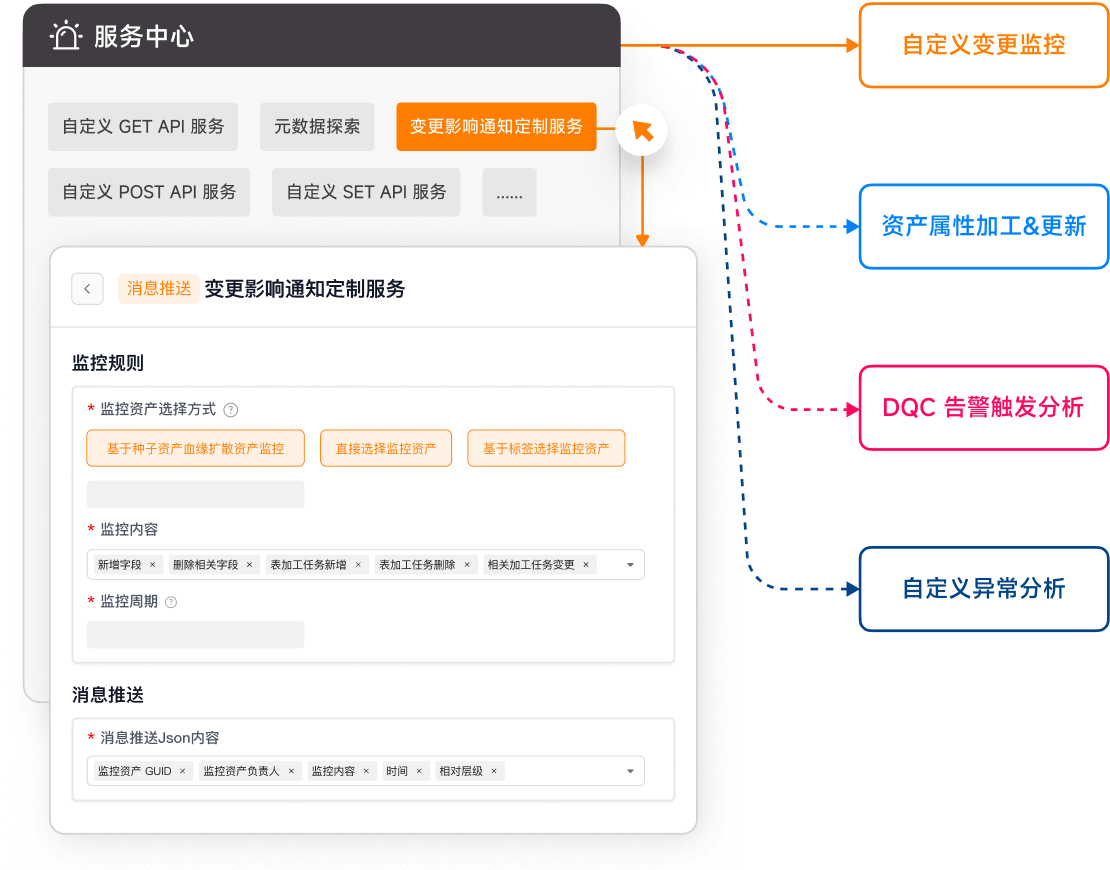This screenshot has width=1110, height=870.
Task: Open the 消息推送Json内容 dropdown arrow
Action: (630, 771)
